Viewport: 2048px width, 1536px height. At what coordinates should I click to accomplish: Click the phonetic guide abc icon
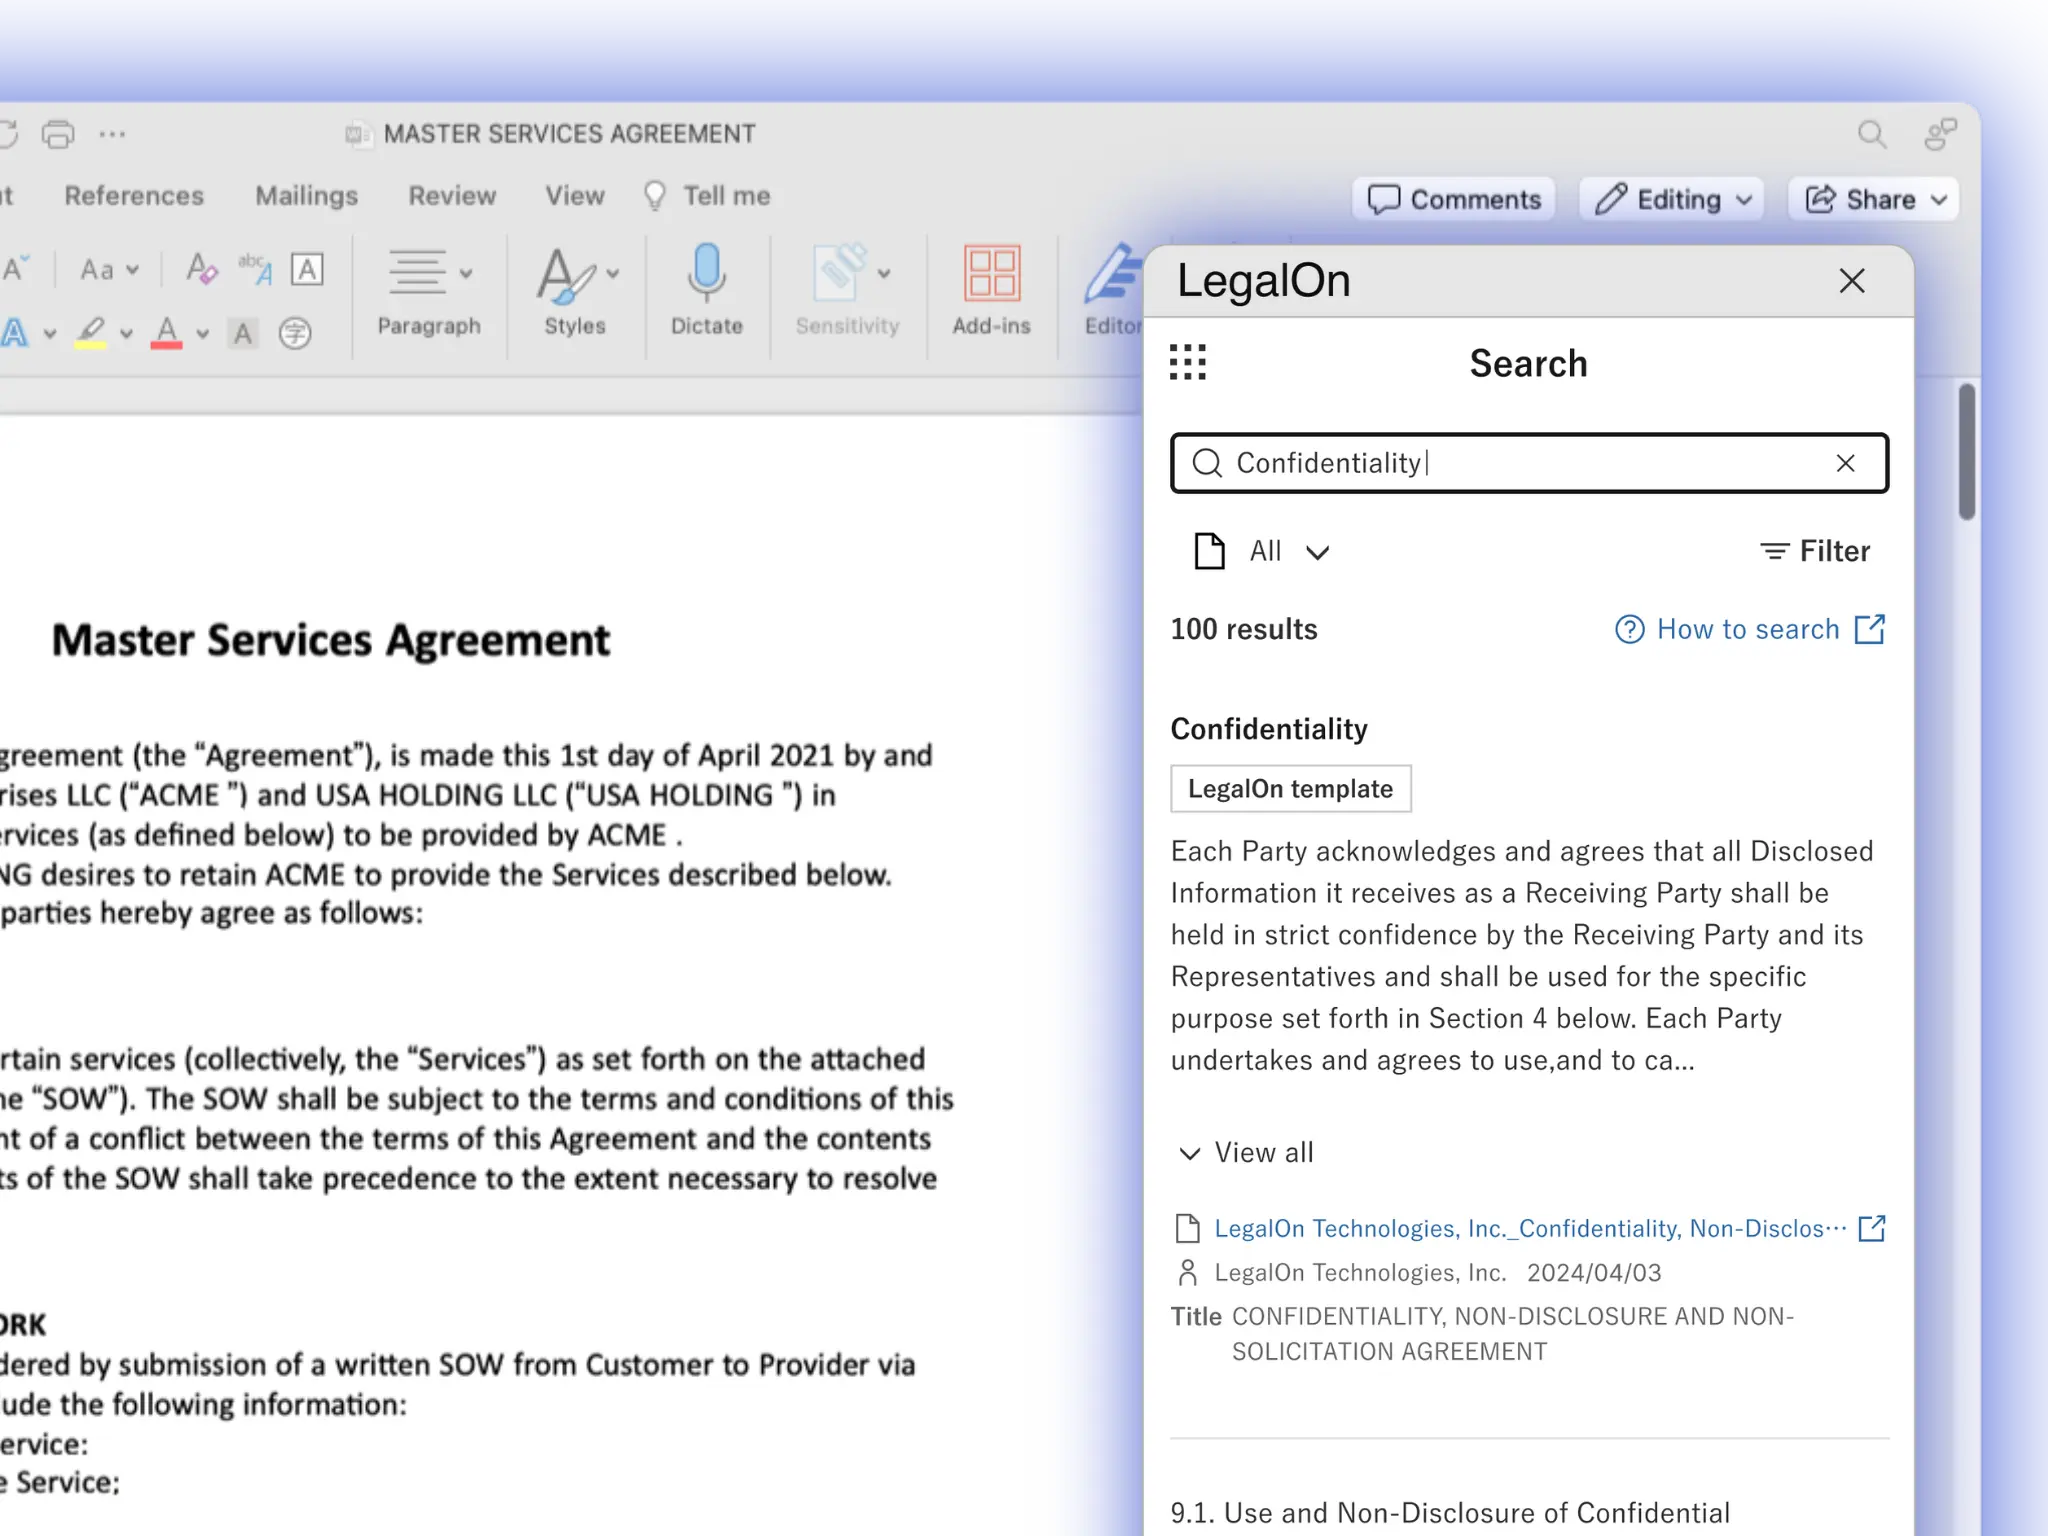(x=255, y=268)
